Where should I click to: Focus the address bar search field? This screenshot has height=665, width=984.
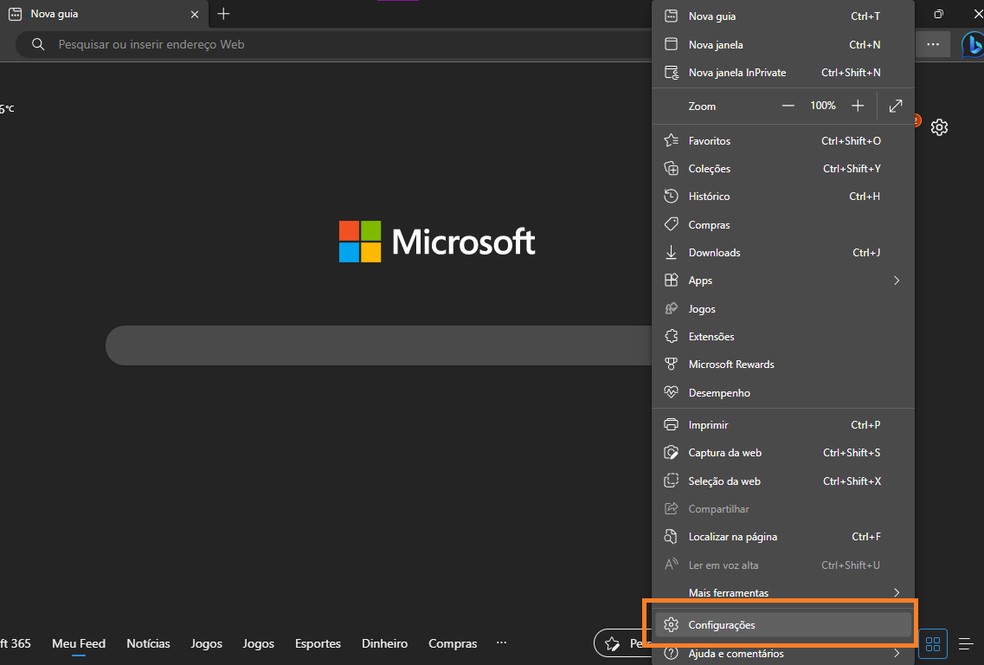click(x=333, y=45)
